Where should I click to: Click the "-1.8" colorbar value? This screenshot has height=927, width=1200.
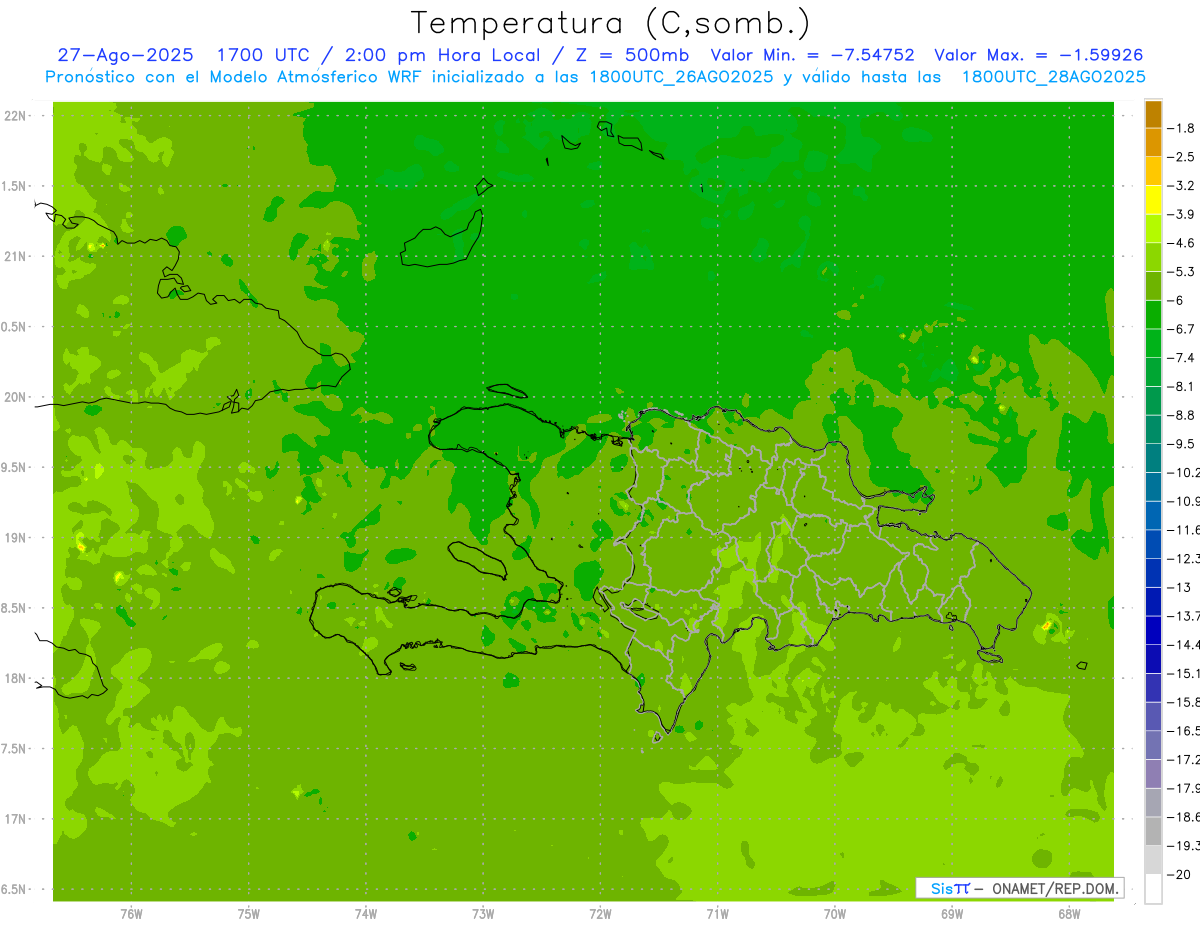click(x=1182, y=128)
